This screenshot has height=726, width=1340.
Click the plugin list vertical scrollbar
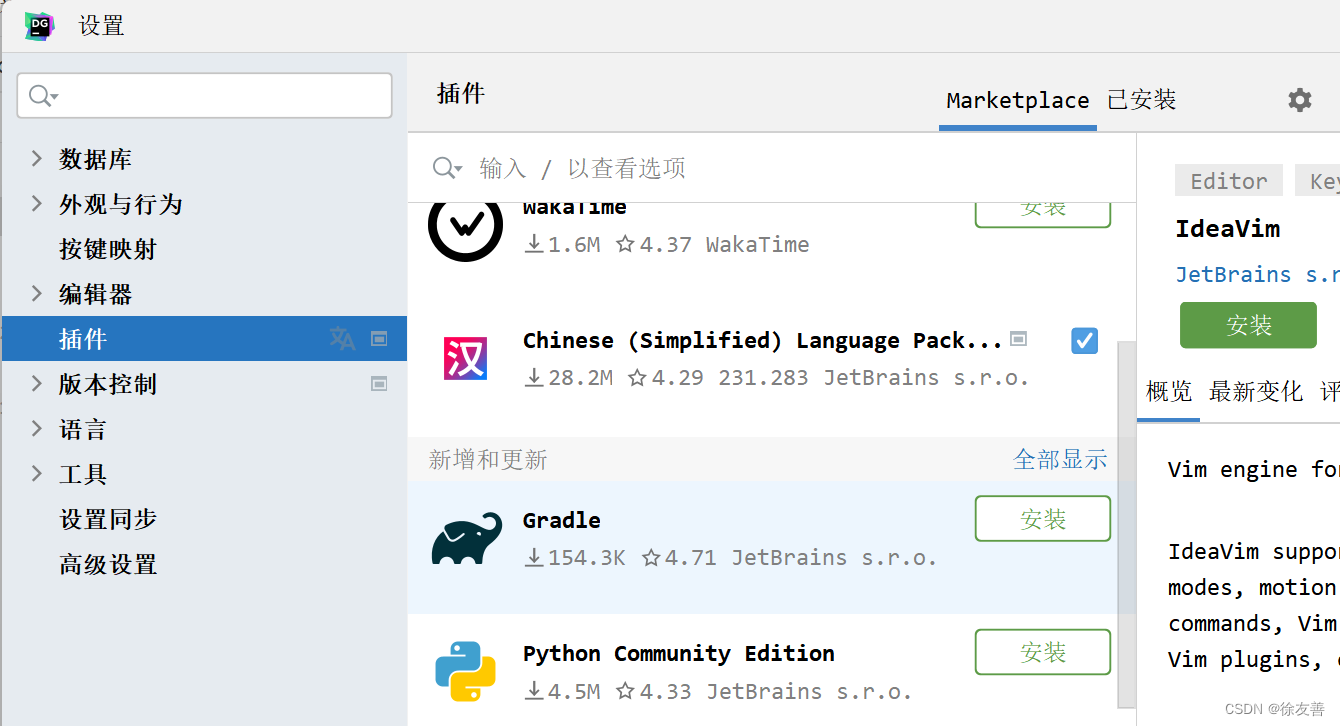click(x=1126, y=523)
